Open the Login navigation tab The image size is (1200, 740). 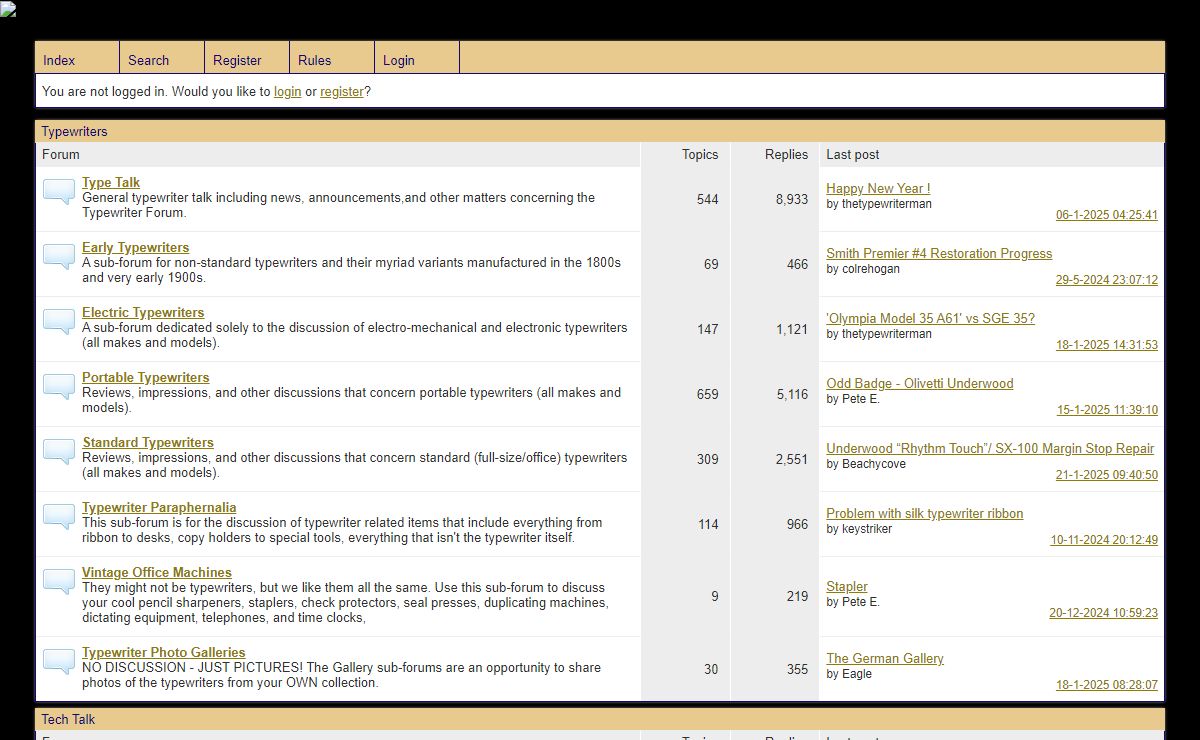click(417, 59)
